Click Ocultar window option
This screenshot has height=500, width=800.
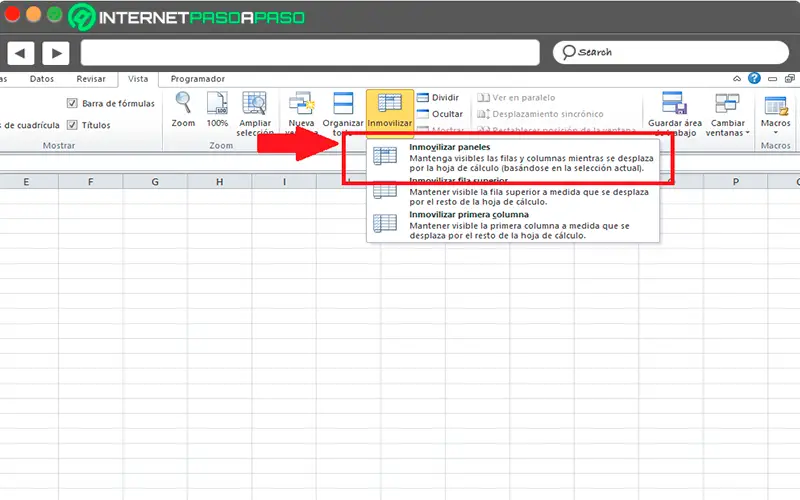(440, 114)
